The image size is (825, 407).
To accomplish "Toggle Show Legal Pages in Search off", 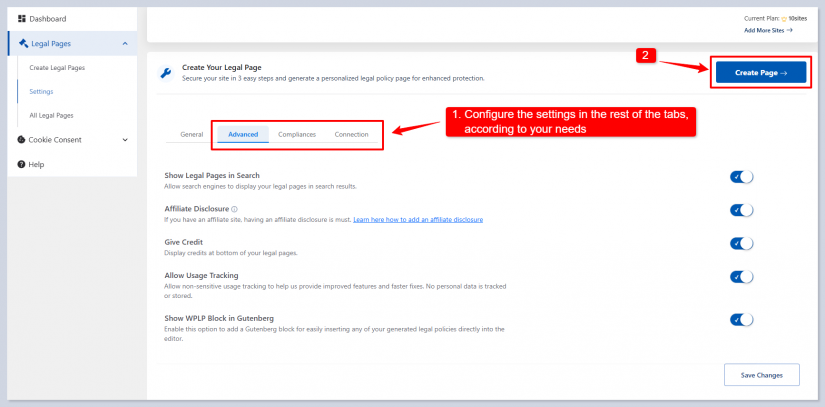I will (x=741, y=177).
